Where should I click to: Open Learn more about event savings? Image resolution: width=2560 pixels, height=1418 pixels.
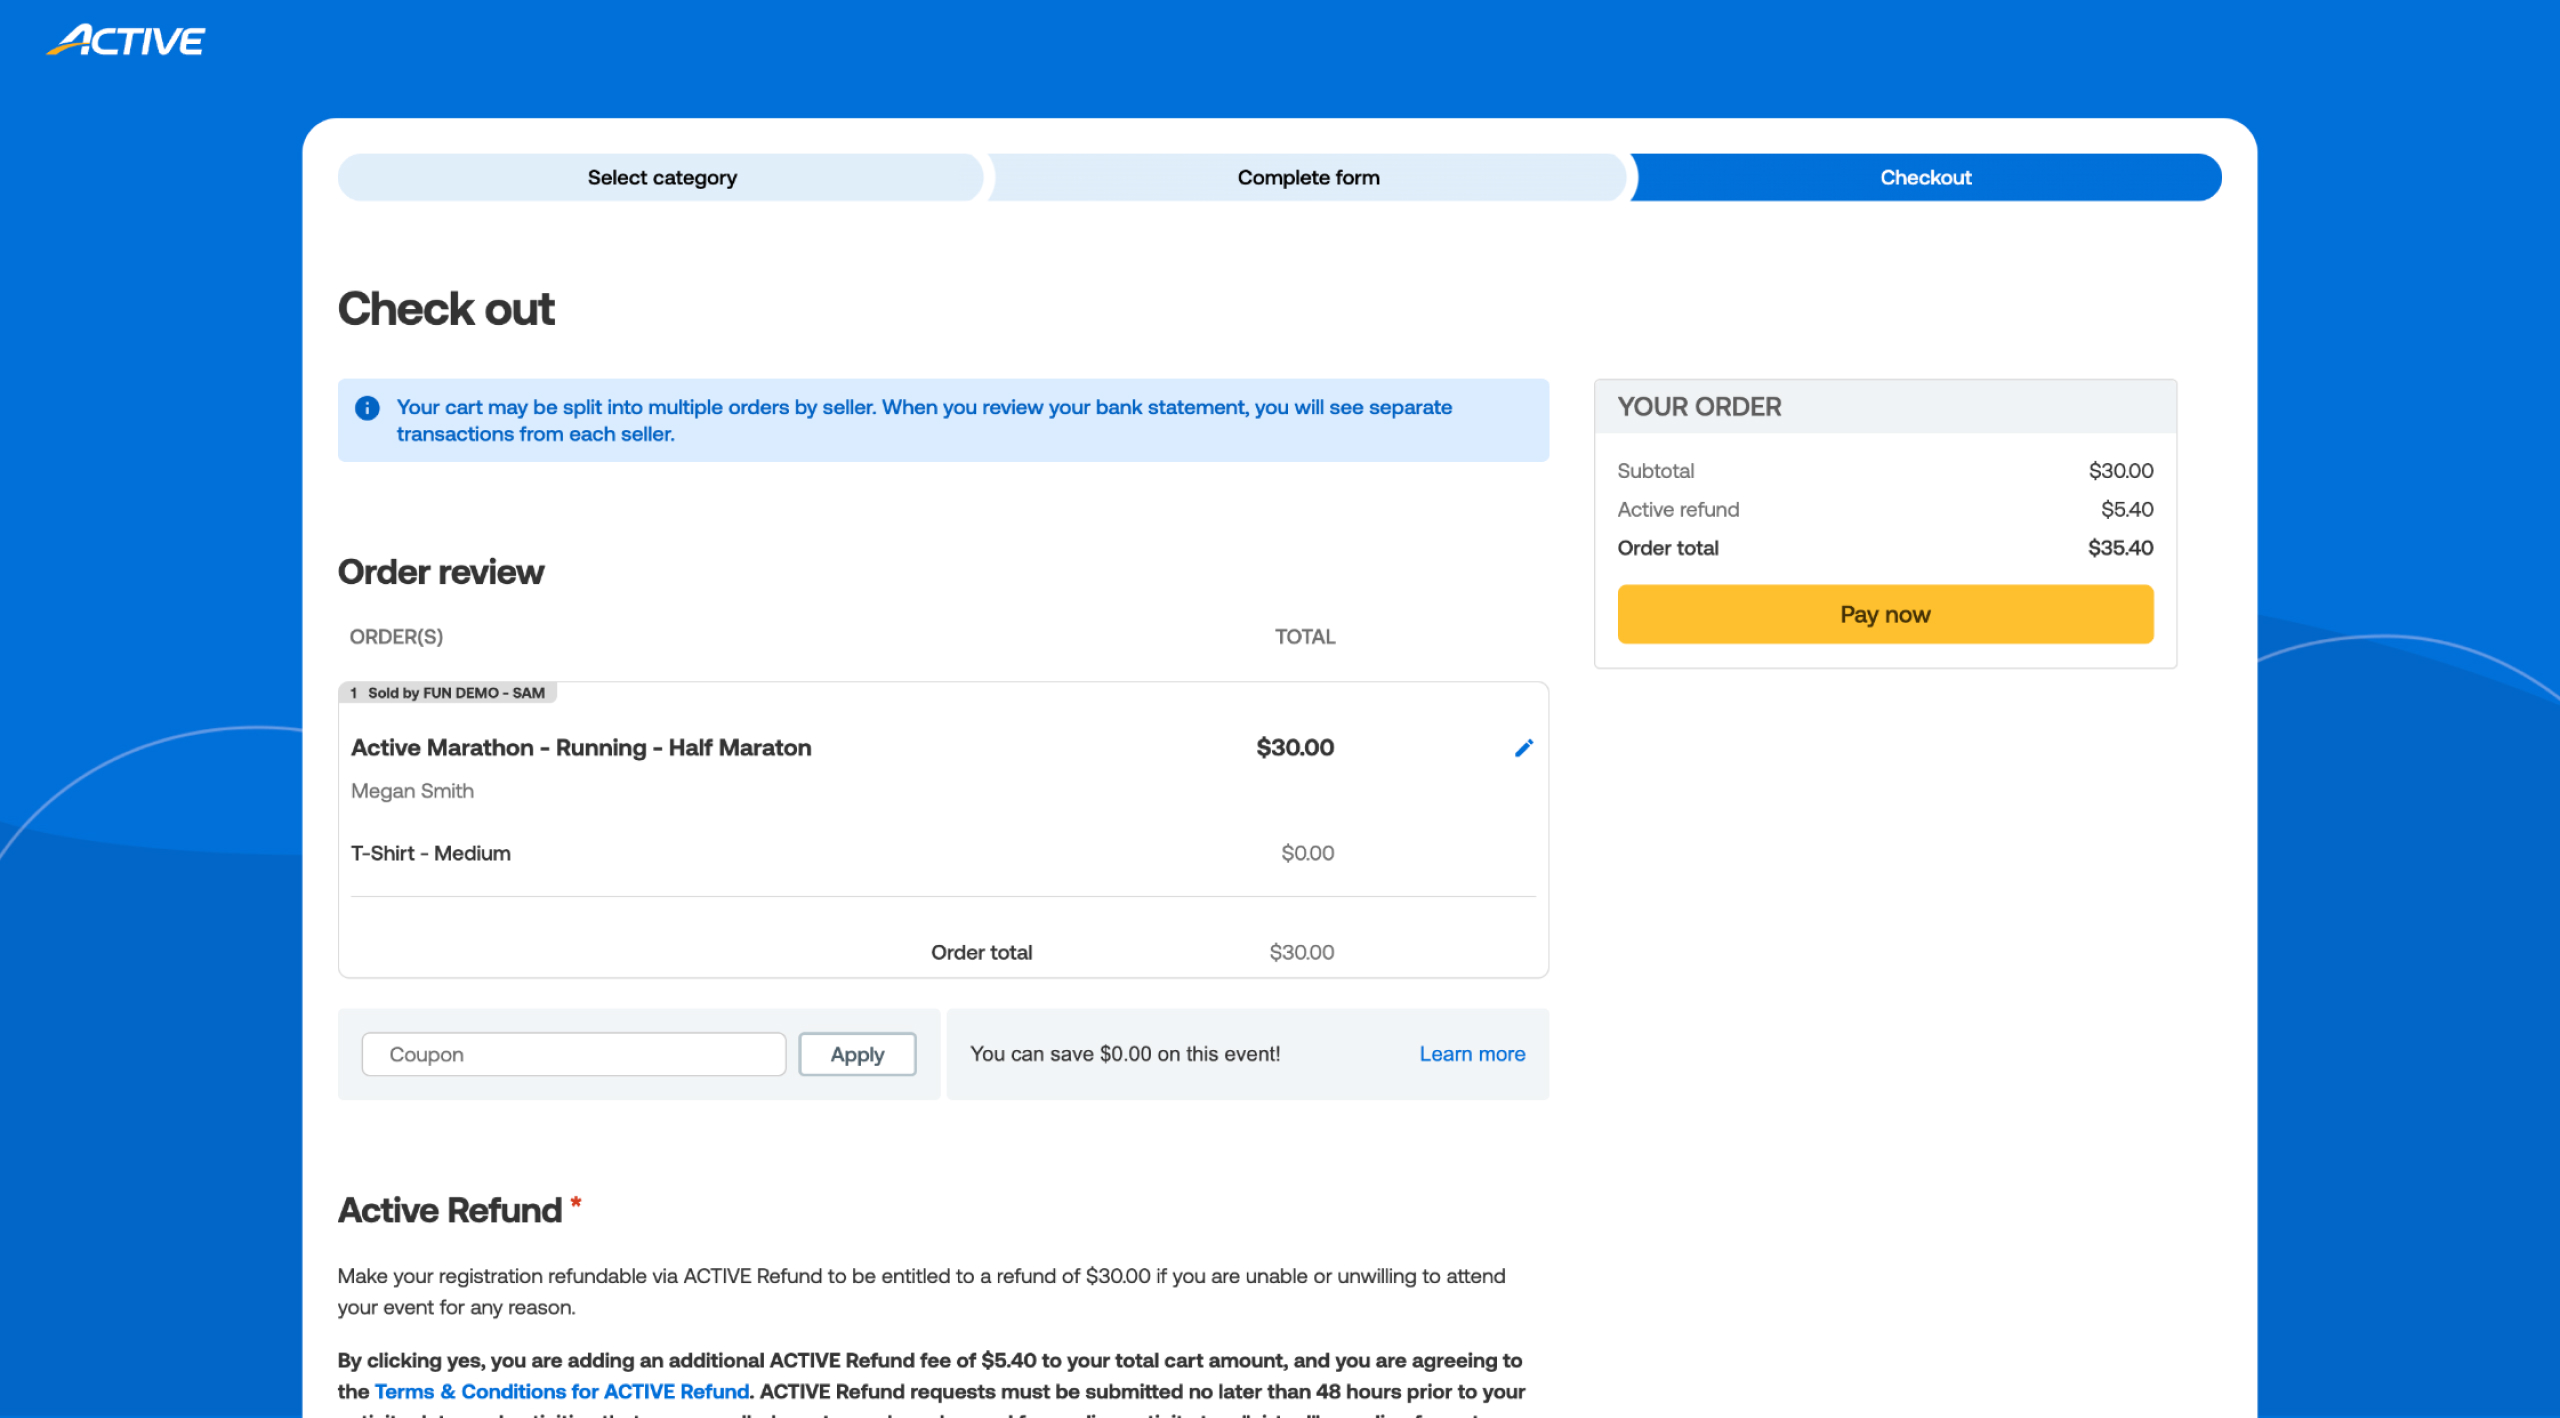coord(1471,1053)
